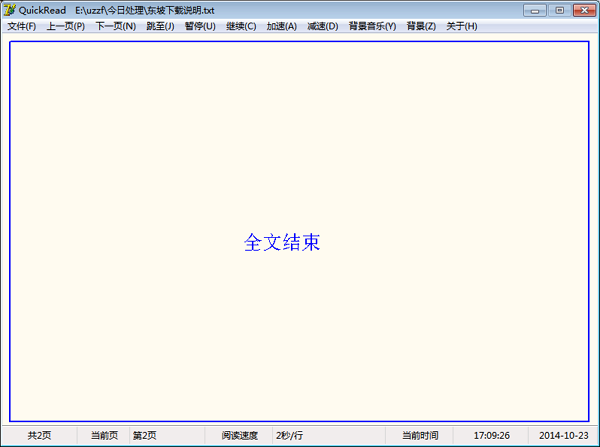Click the 阅读速度 status bar label
The image size is (600, 447).
pos(240,436)
